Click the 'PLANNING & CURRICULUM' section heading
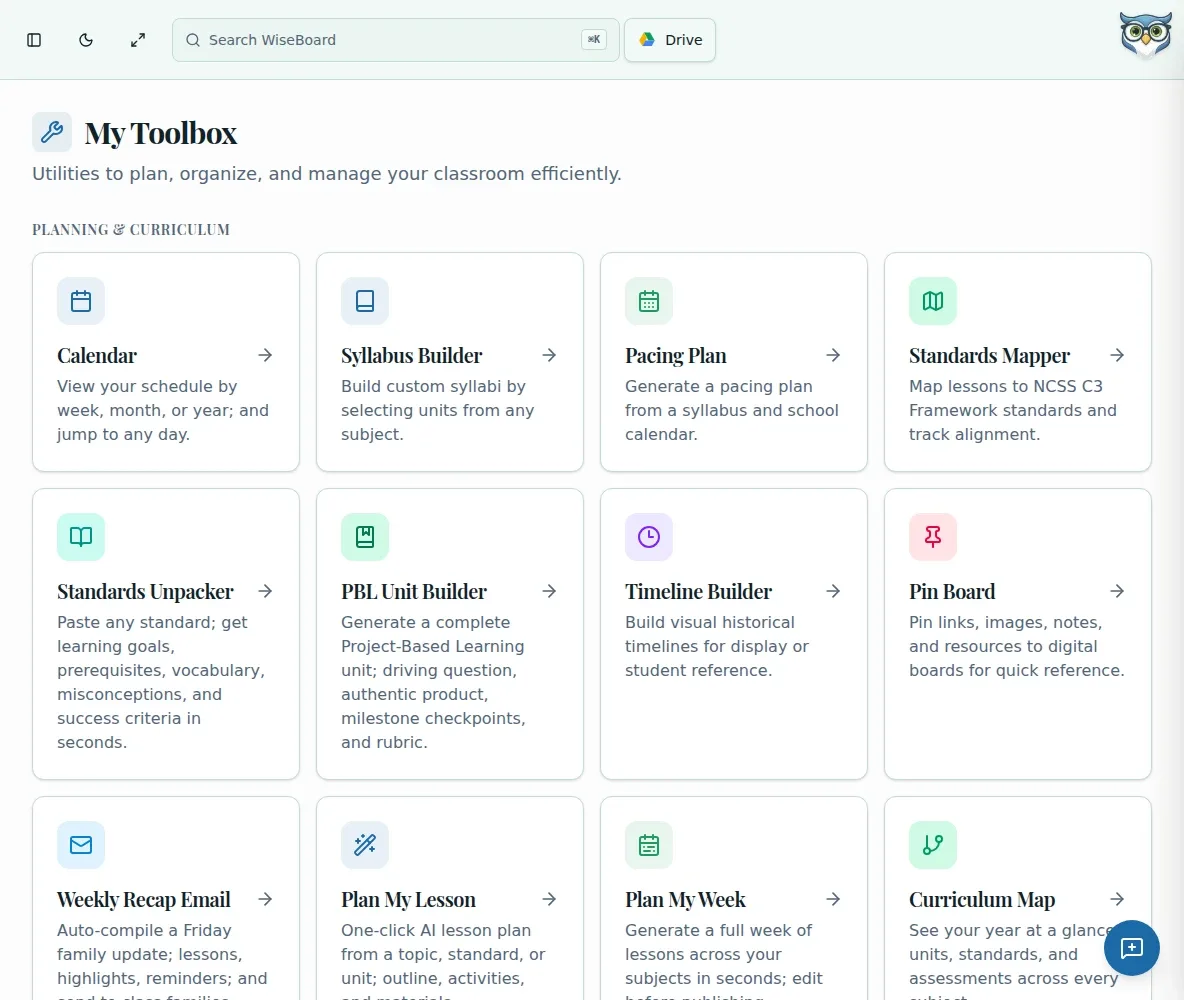The width and height of the screenshot is (1184, 1000). 131,230
